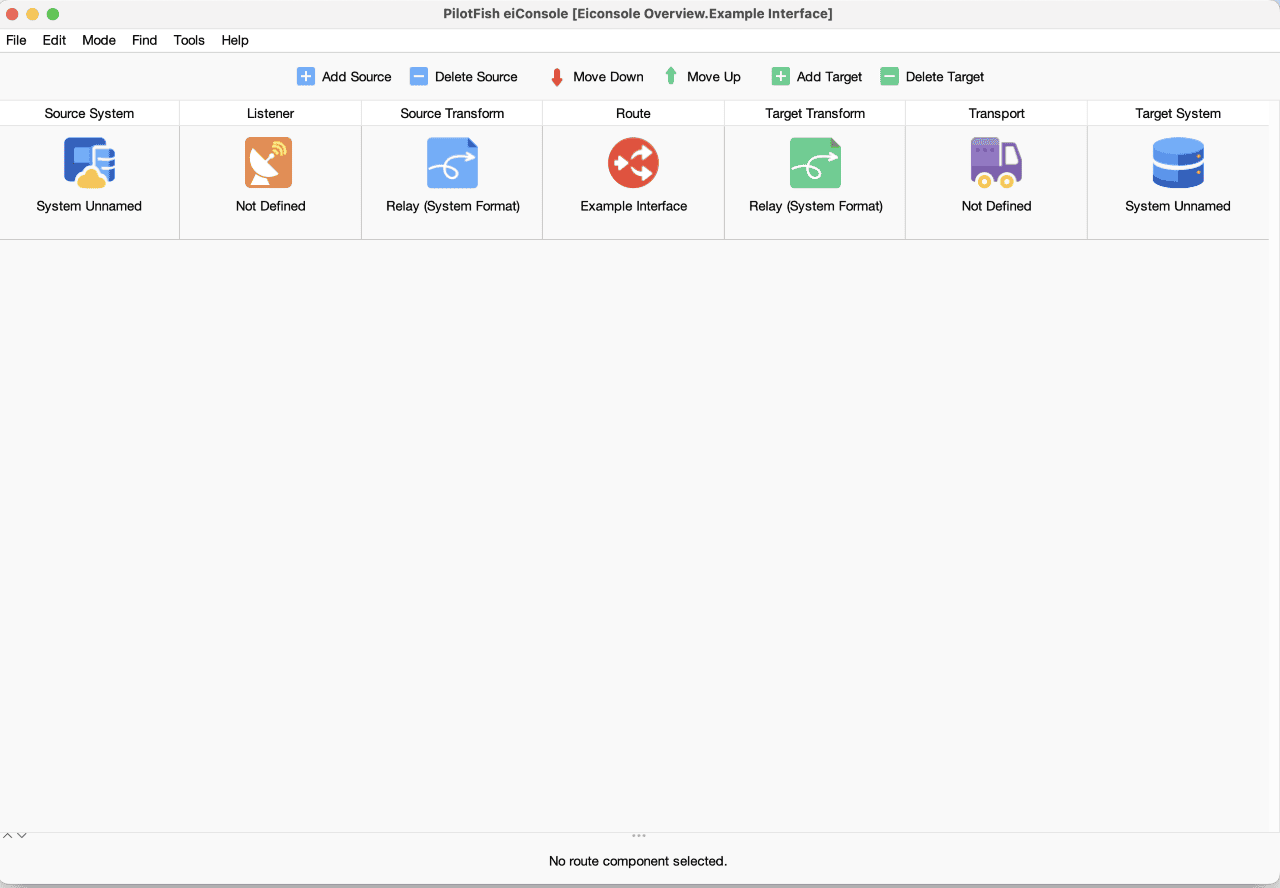
Task: Expand the bottom panel using the down arrow
Action: pyautogui.click(x=21, y=835)
